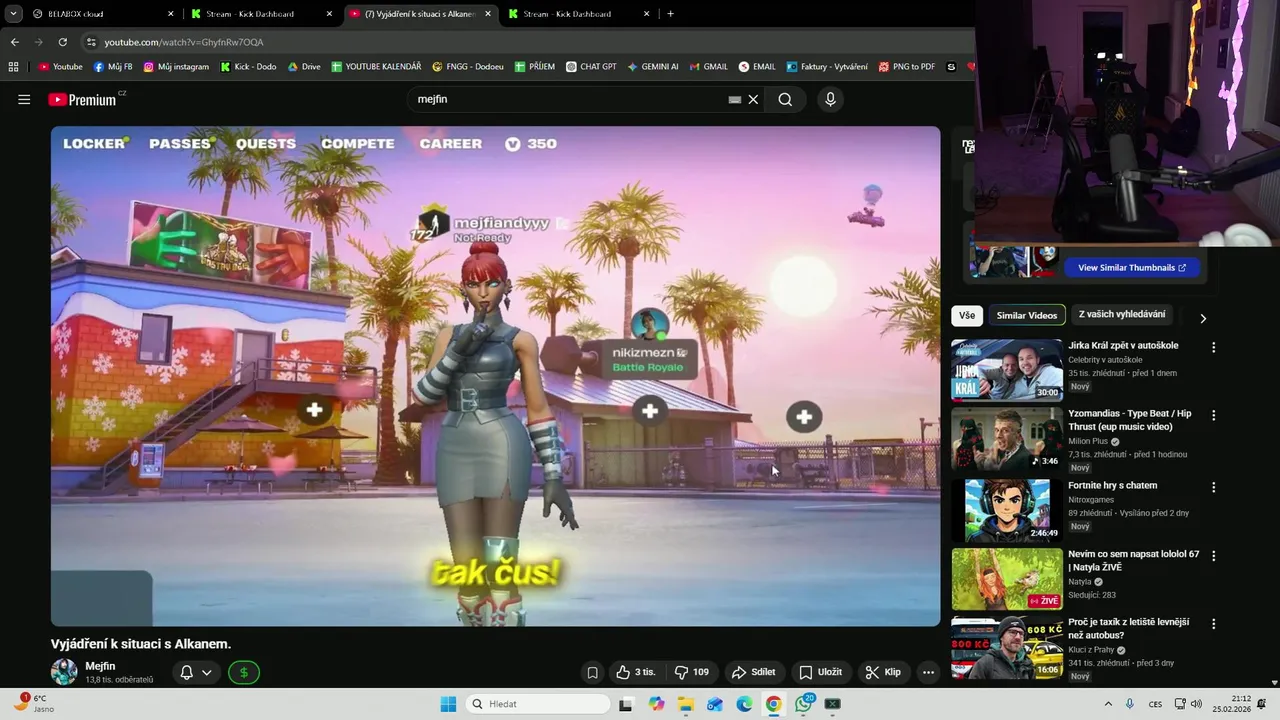This screenshot has width=1280, height=720.
Task: Open Fortnite hry s chatem thumbnail
Action: (x=1007, y=510)
